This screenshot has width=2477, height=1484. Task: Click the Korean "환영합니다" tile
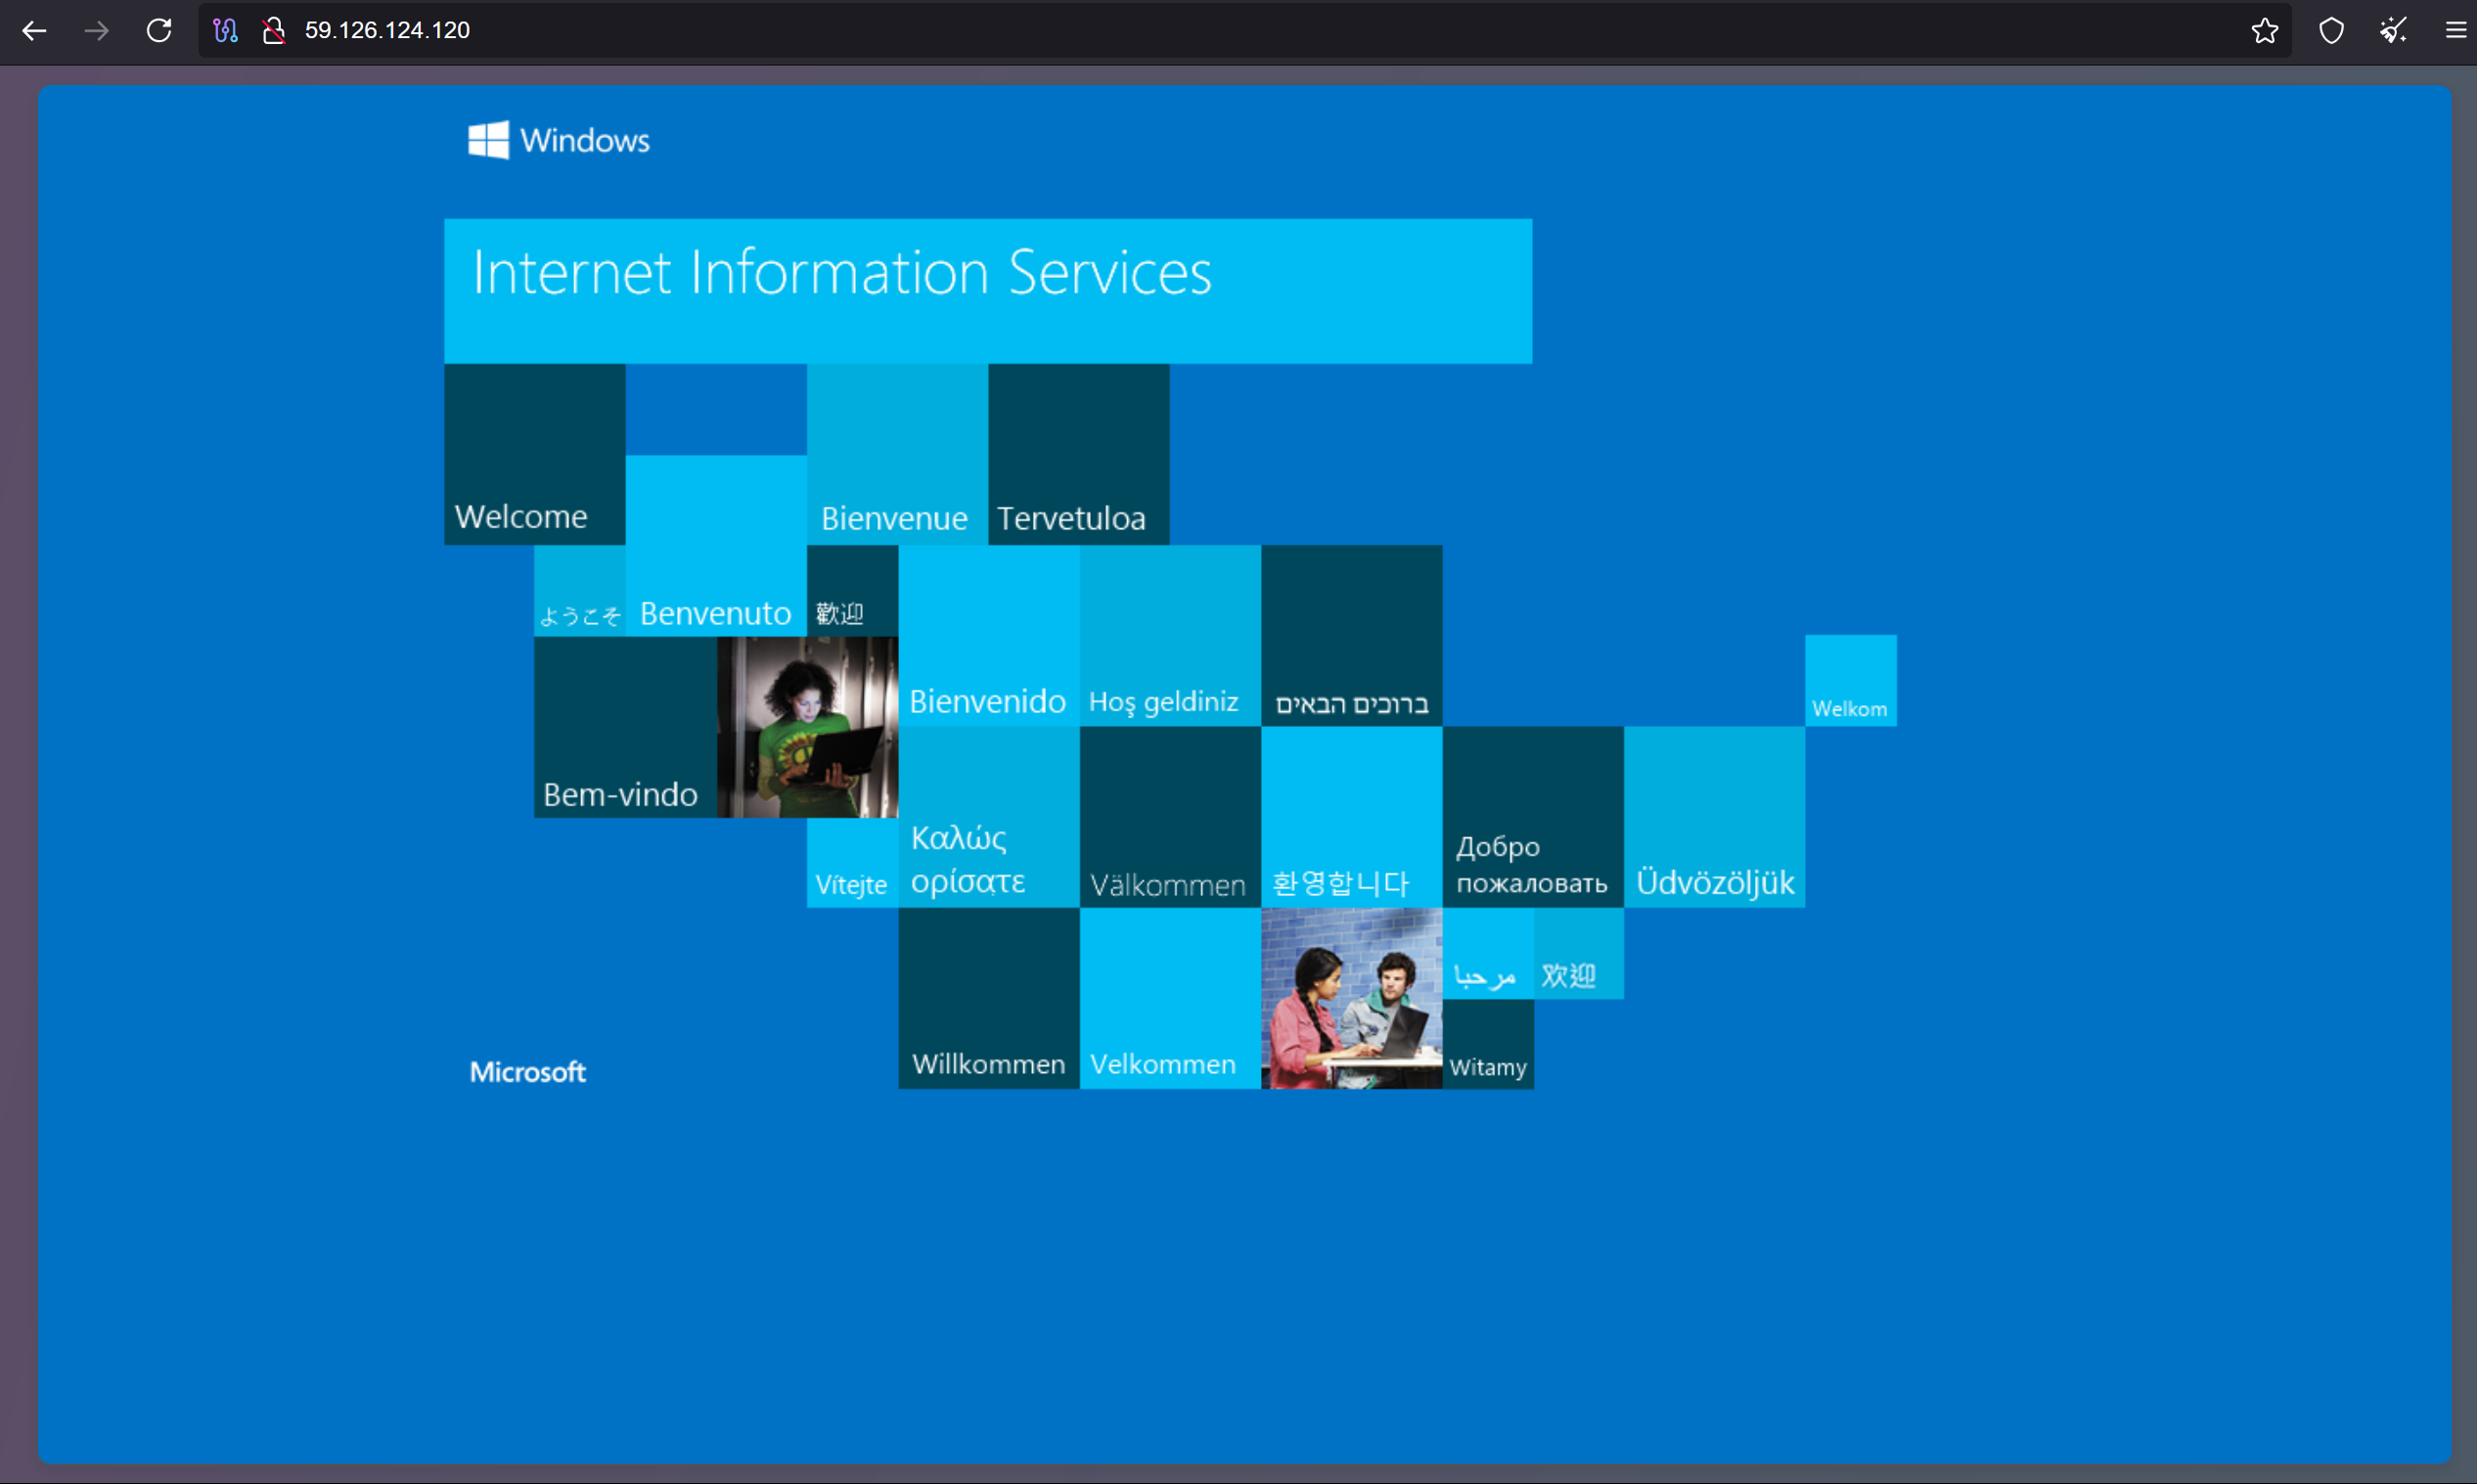[1351, 817]
